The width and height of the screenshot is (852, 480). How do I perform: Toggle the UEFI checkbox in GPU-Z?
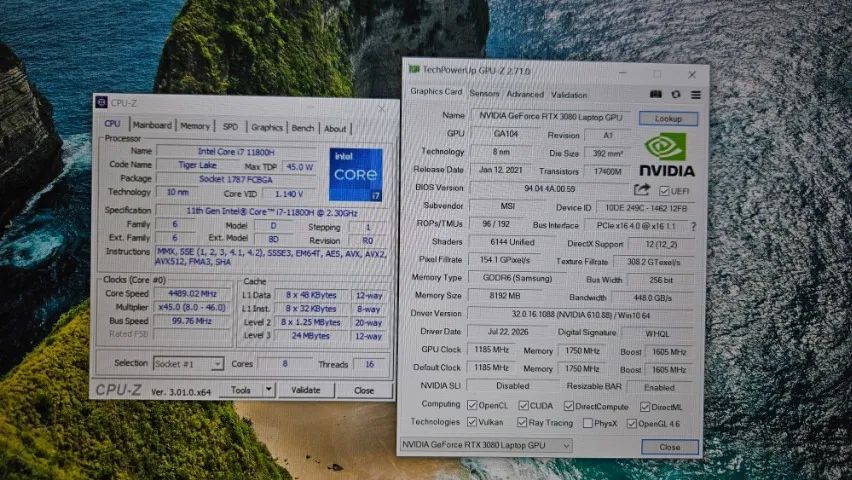point(664,191)
